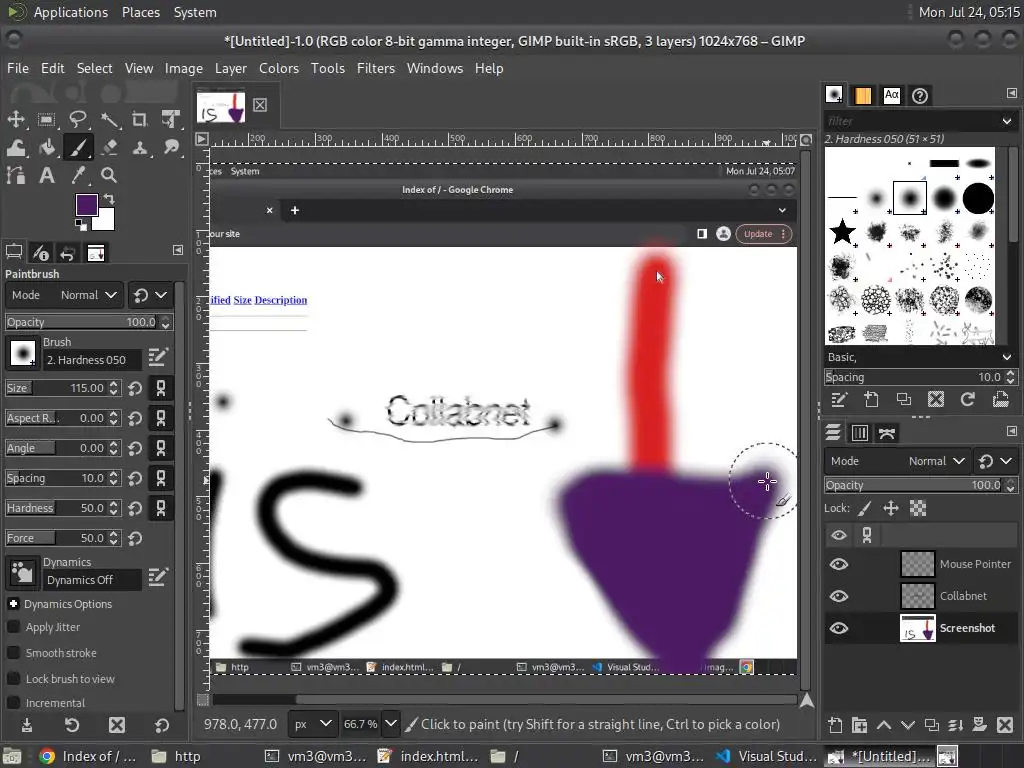Image resolution: width=1024 pixels, height=768 pixels.
Task: Open the Colors menu
Action: (x=279, y=68)
